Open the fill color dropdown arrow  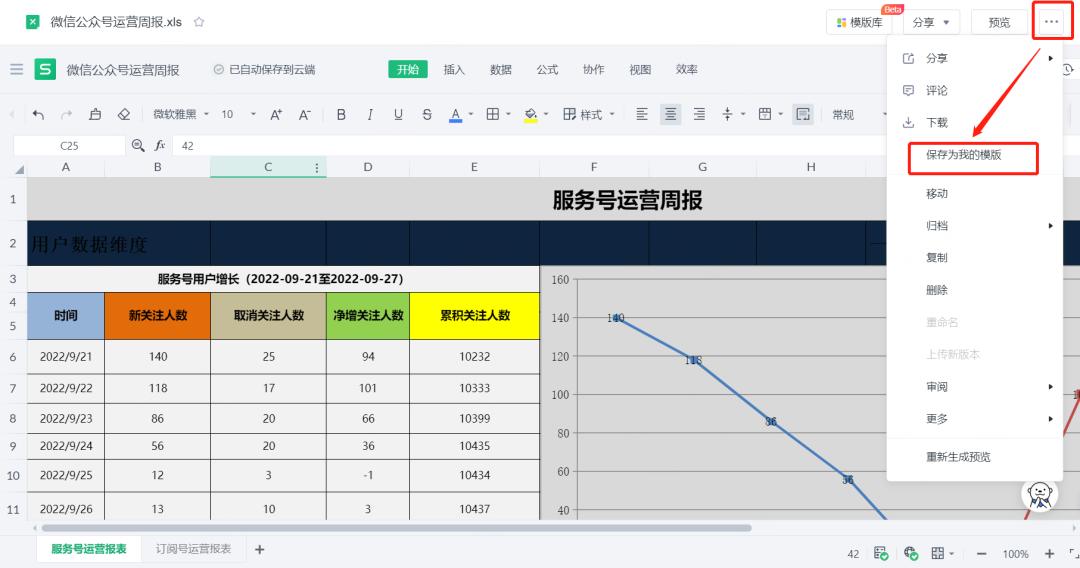point(546,114)
